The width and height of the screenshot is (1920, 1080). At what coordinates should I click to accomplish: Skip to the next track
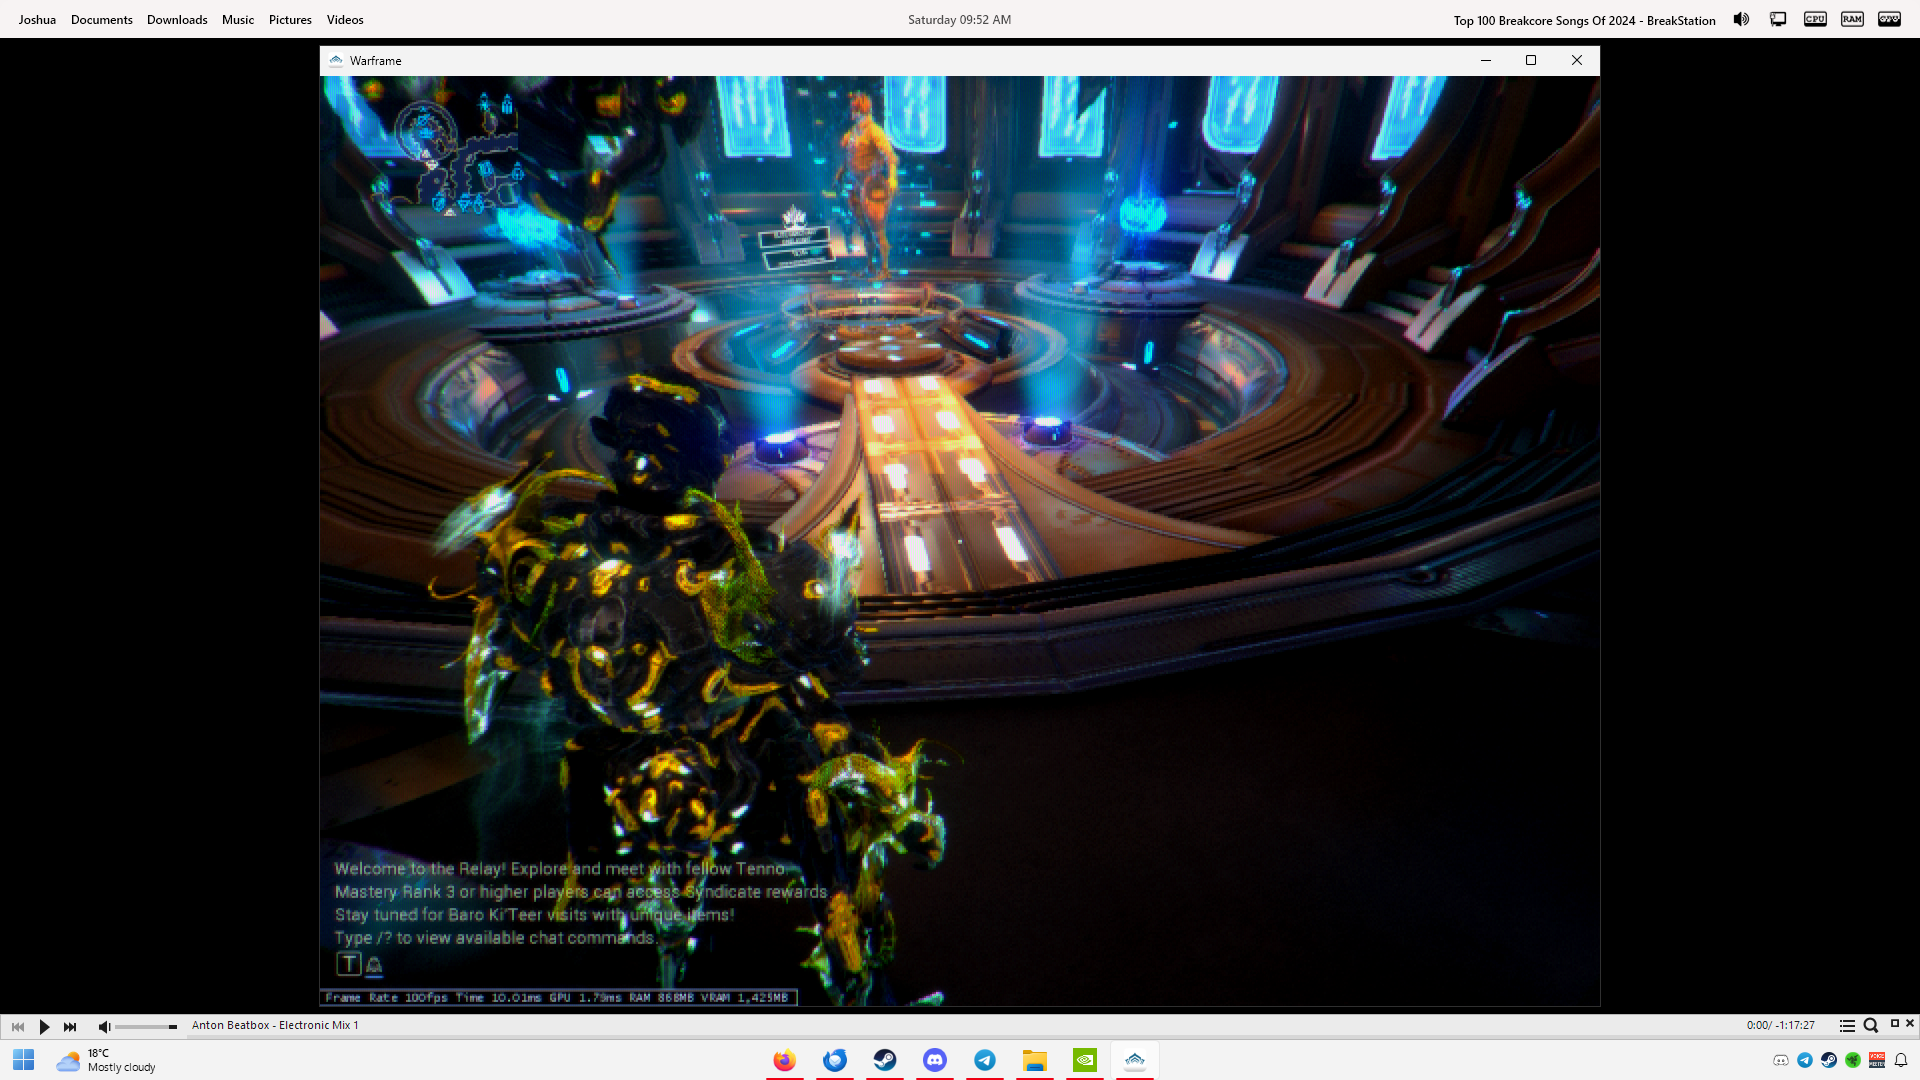(70, 1026)
